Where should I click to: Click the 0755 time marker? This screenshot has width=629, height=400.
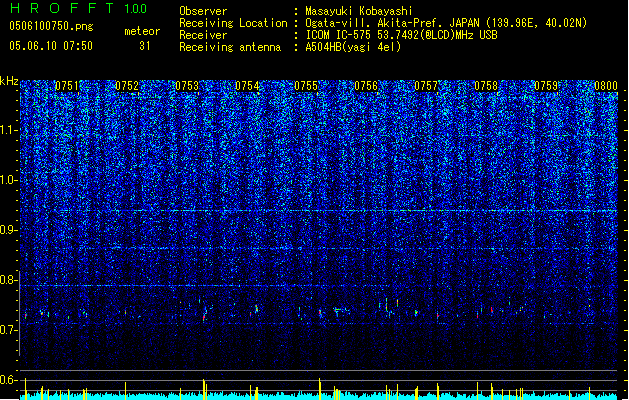click(x=306, y=86)
